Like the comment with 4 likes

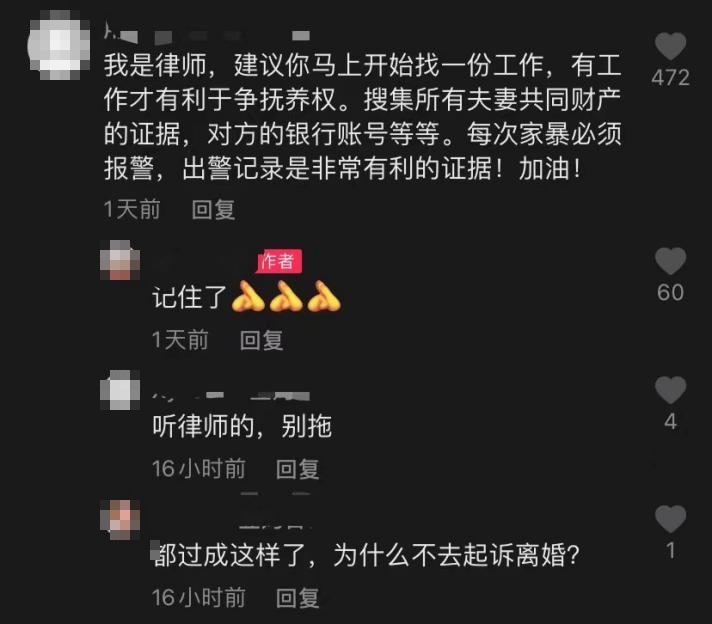670,390
